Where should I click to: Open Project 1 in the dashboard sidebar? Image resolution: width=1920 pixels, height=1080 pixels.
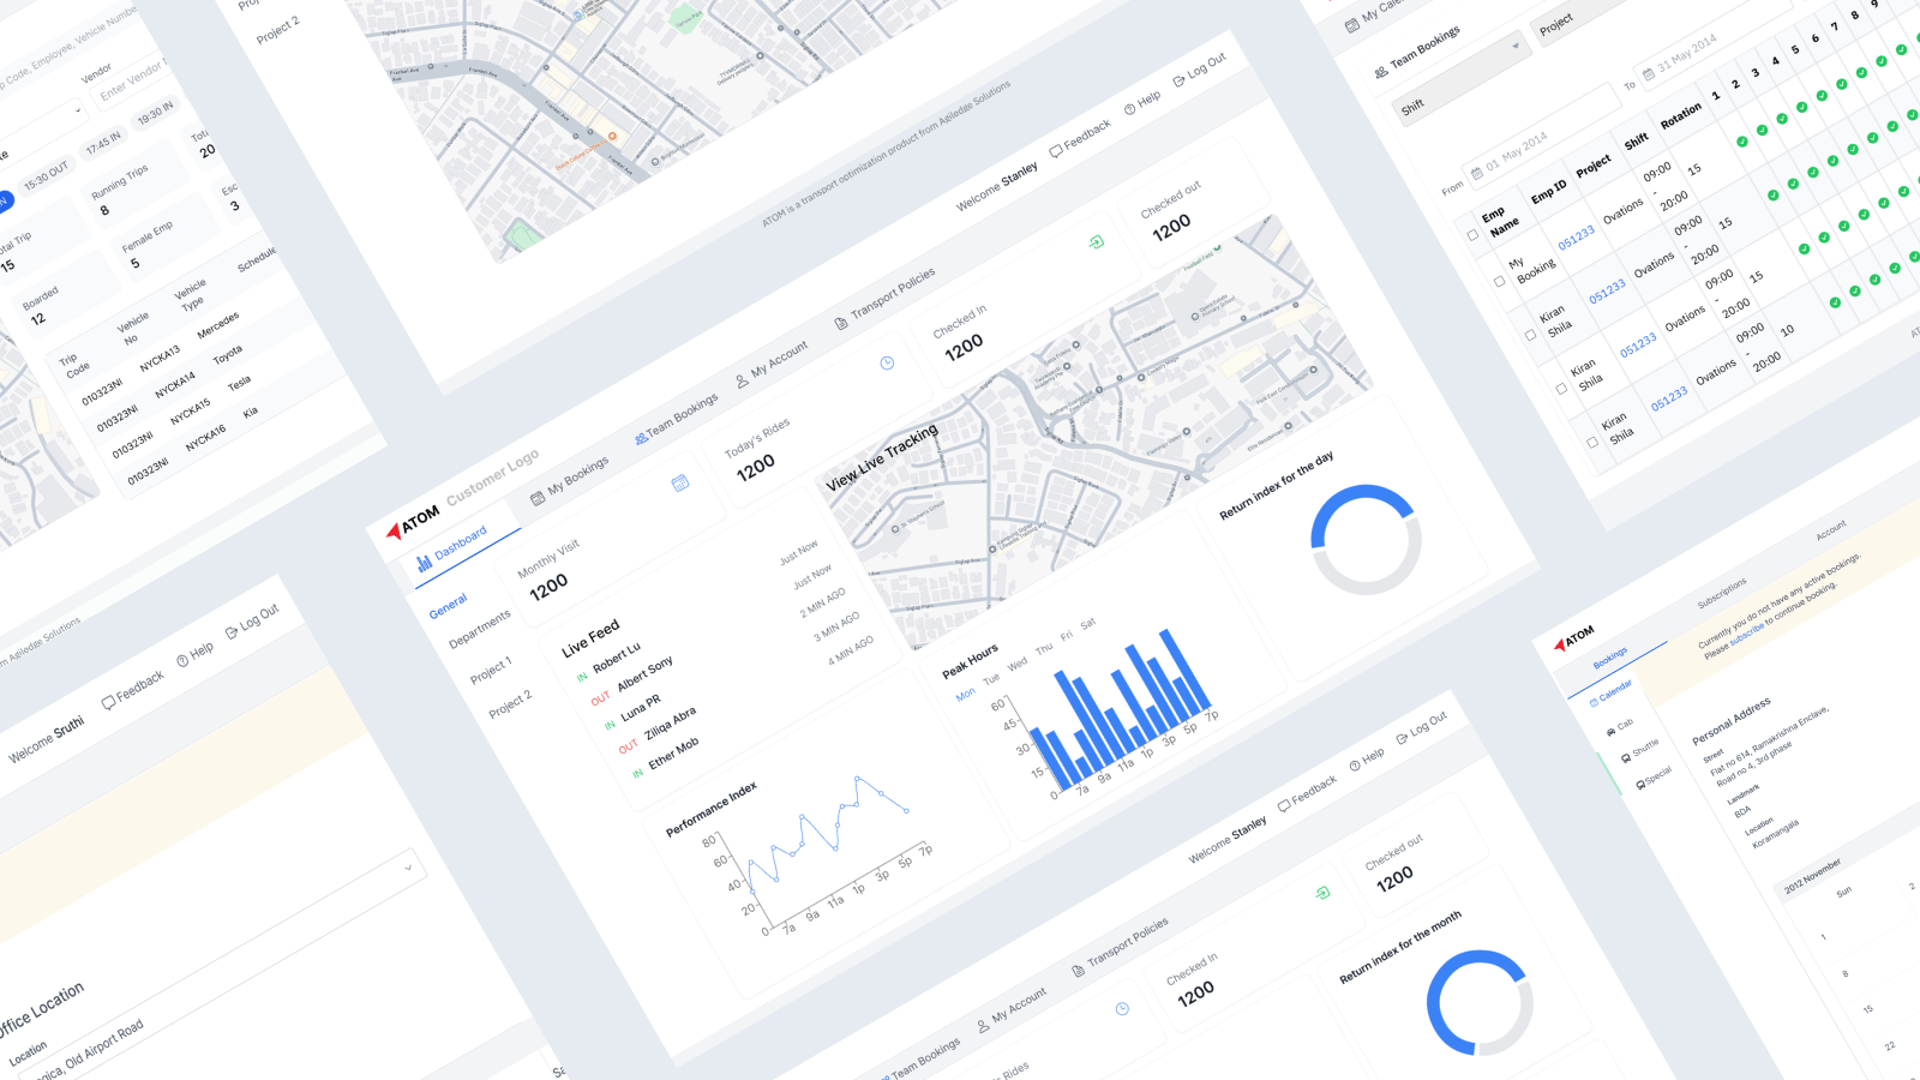pos(491,669)
